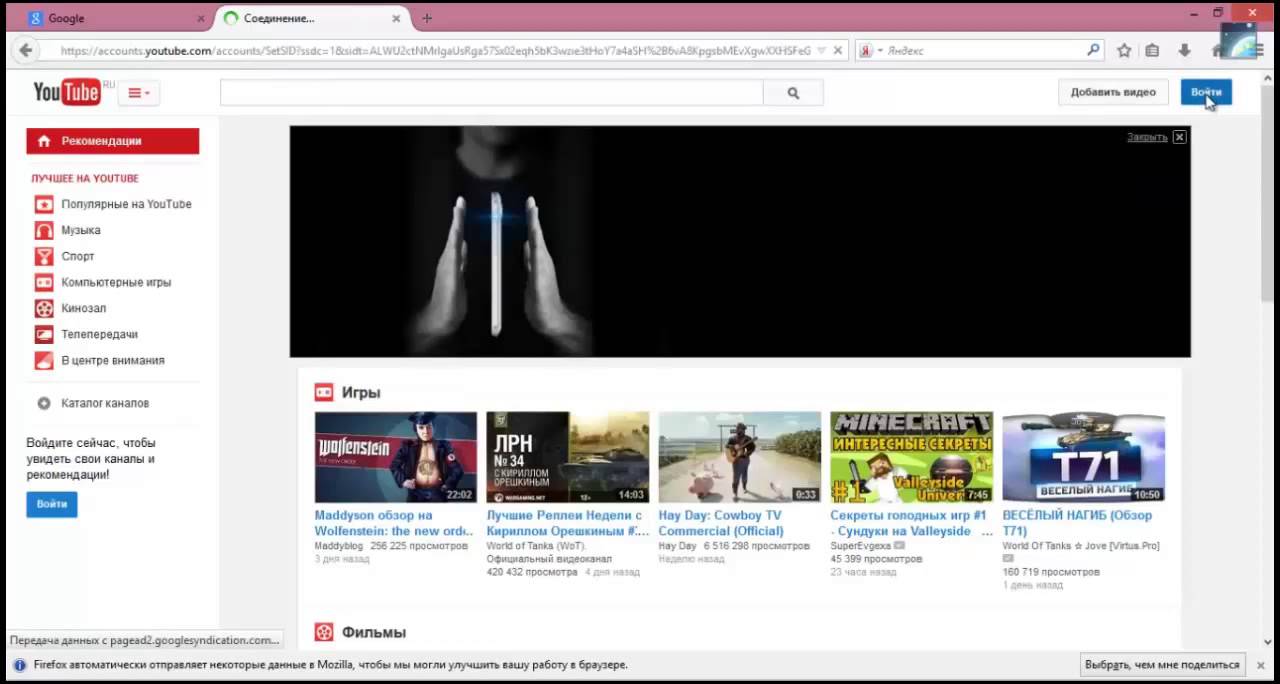Open the Maddyblog channel link
Screen dimensions: 1280x684
(340, 547)
